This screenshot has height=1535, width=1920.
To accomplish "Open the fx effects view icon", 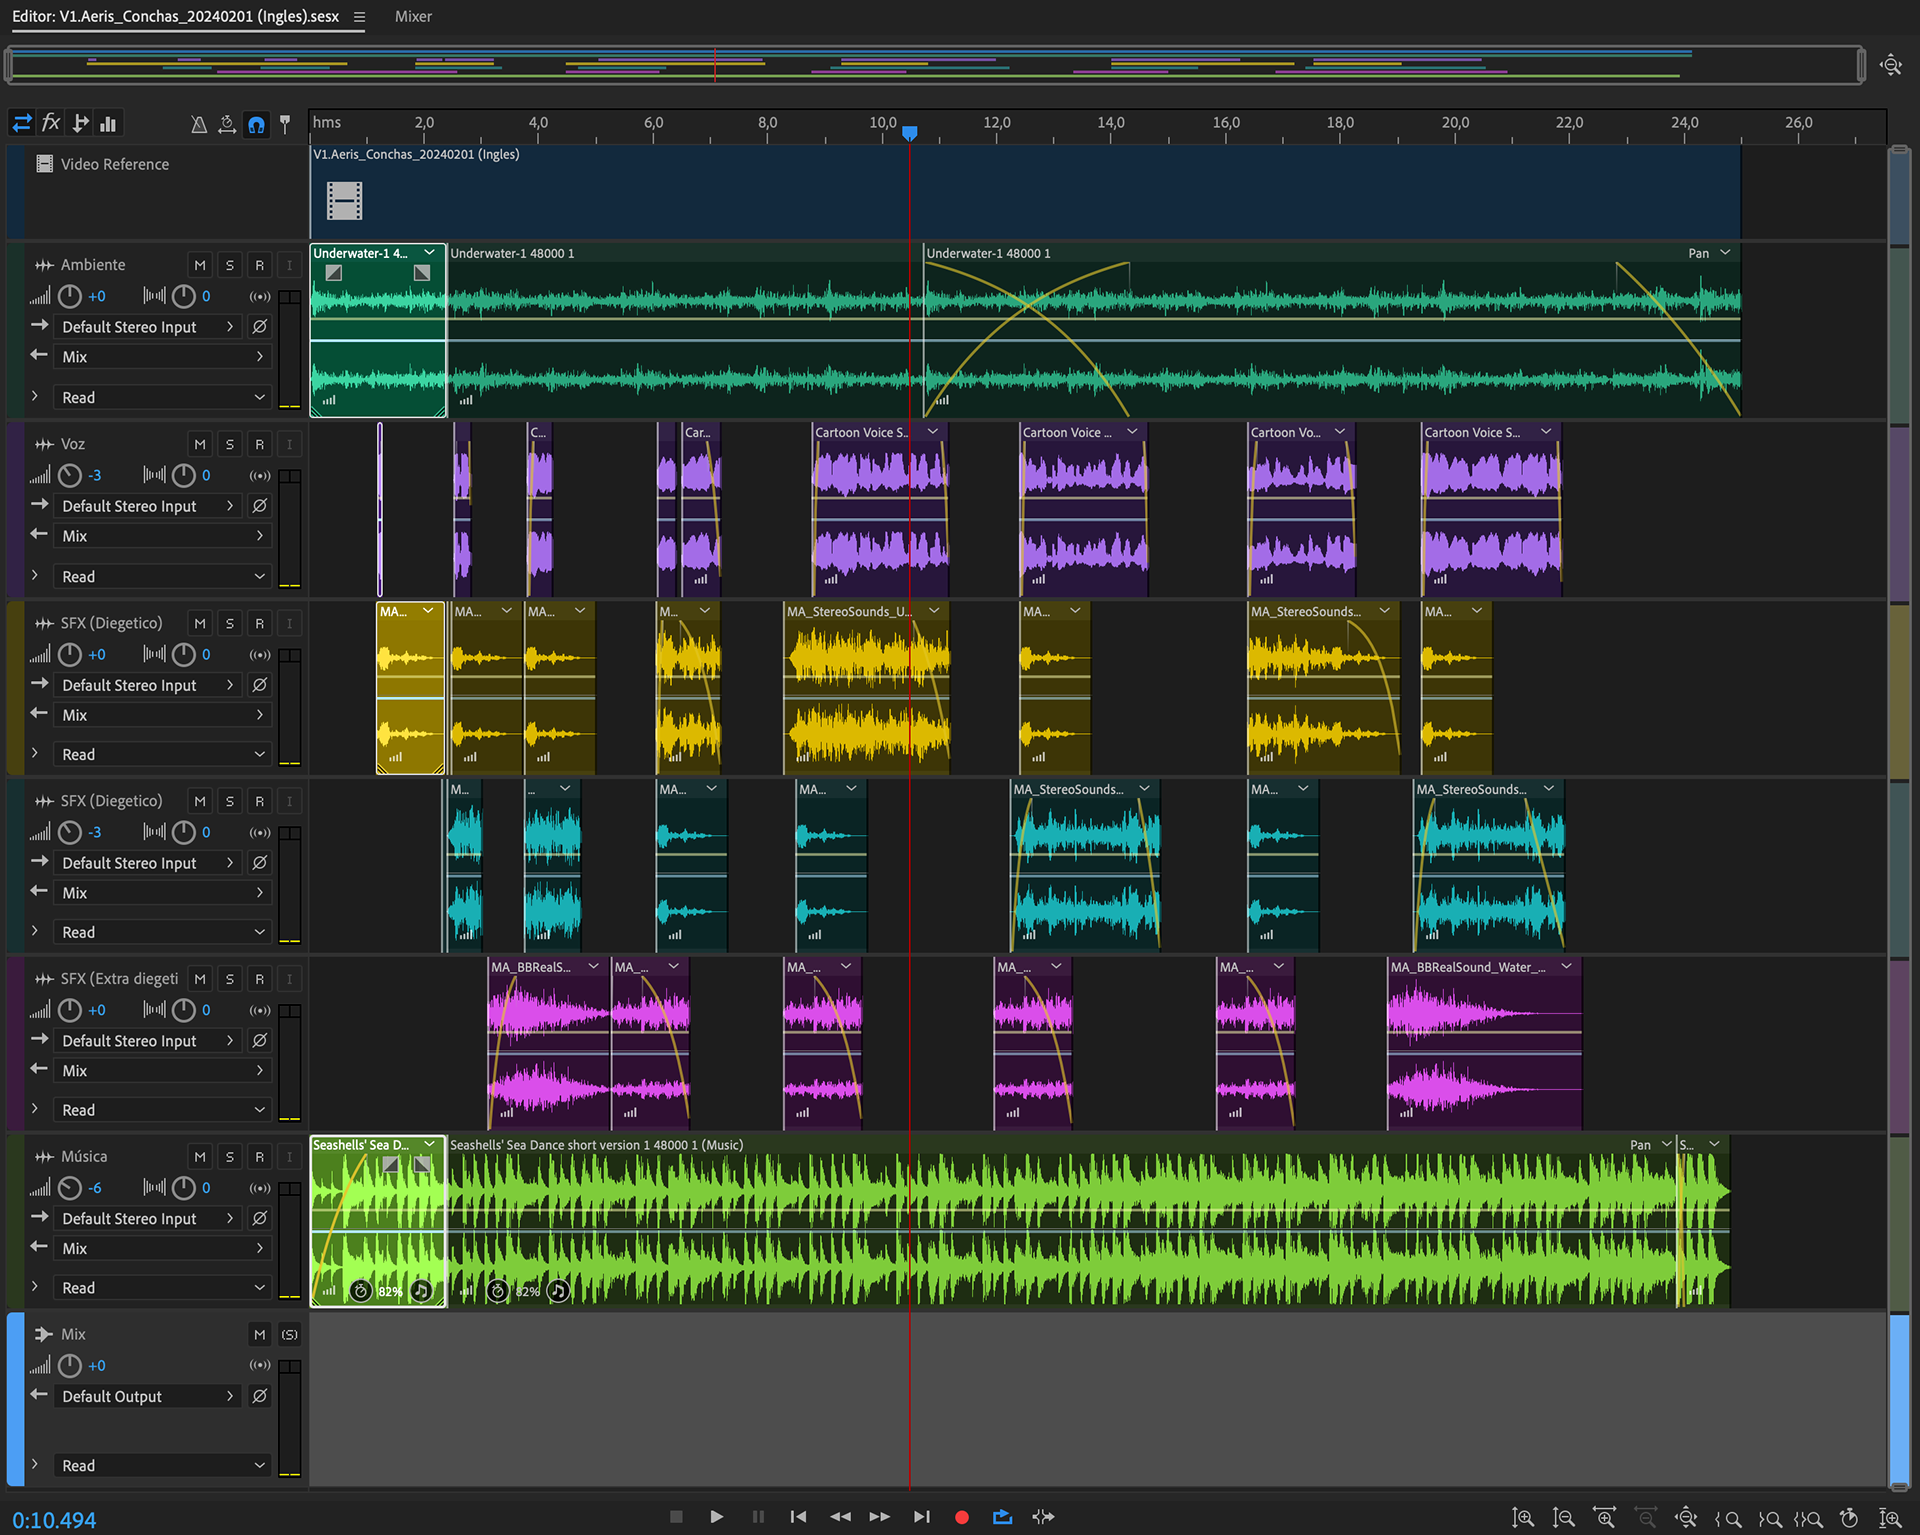I will point(51,123).
